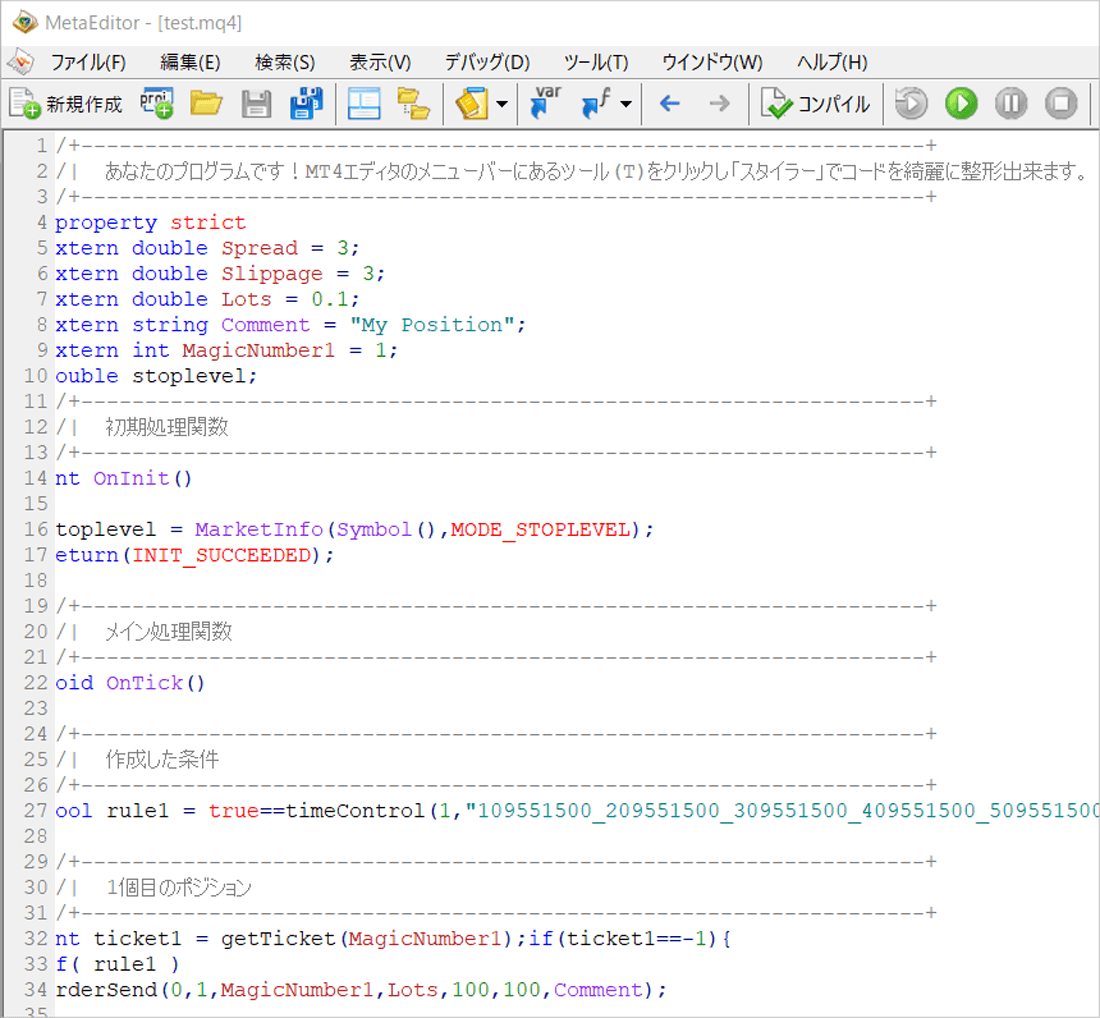Open the ファイル(F) menu

click(88, 62)
